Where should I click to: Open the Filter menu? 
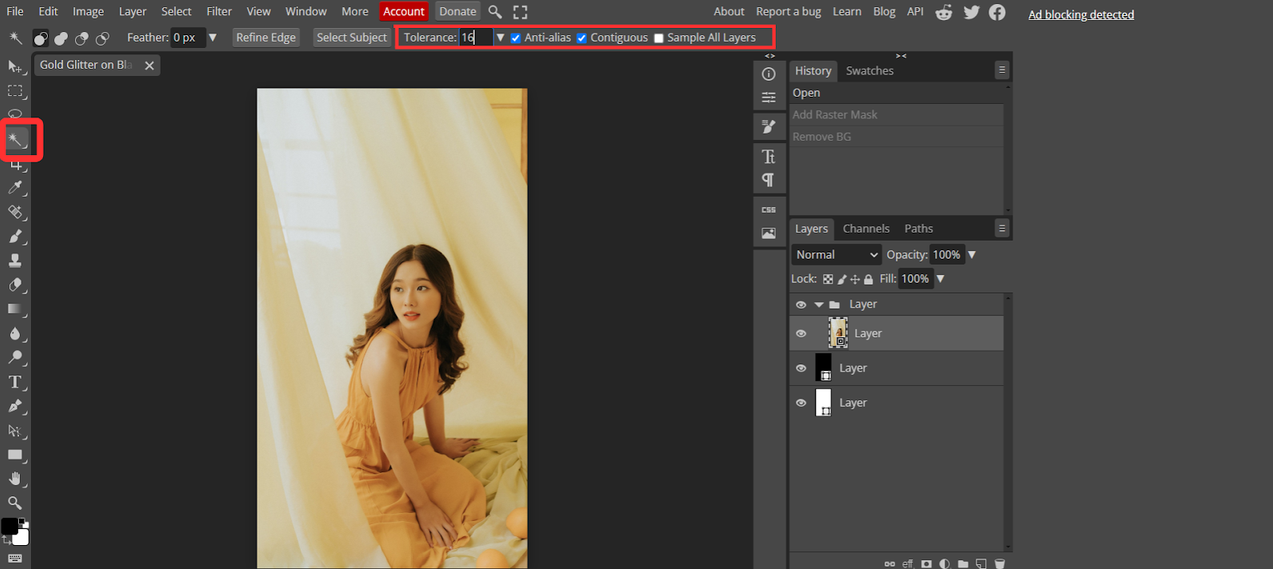(x=219, y=12)
